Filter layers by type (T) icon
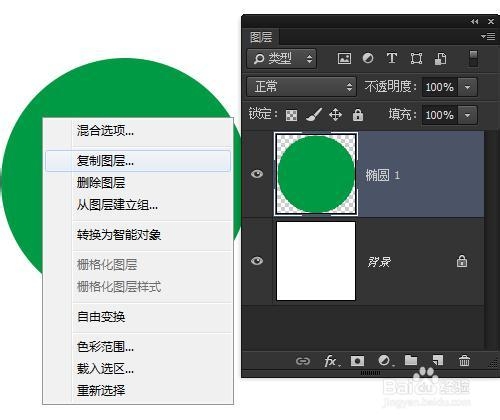The height and width of the screenshot is (420, 500). tap(392, 58)
